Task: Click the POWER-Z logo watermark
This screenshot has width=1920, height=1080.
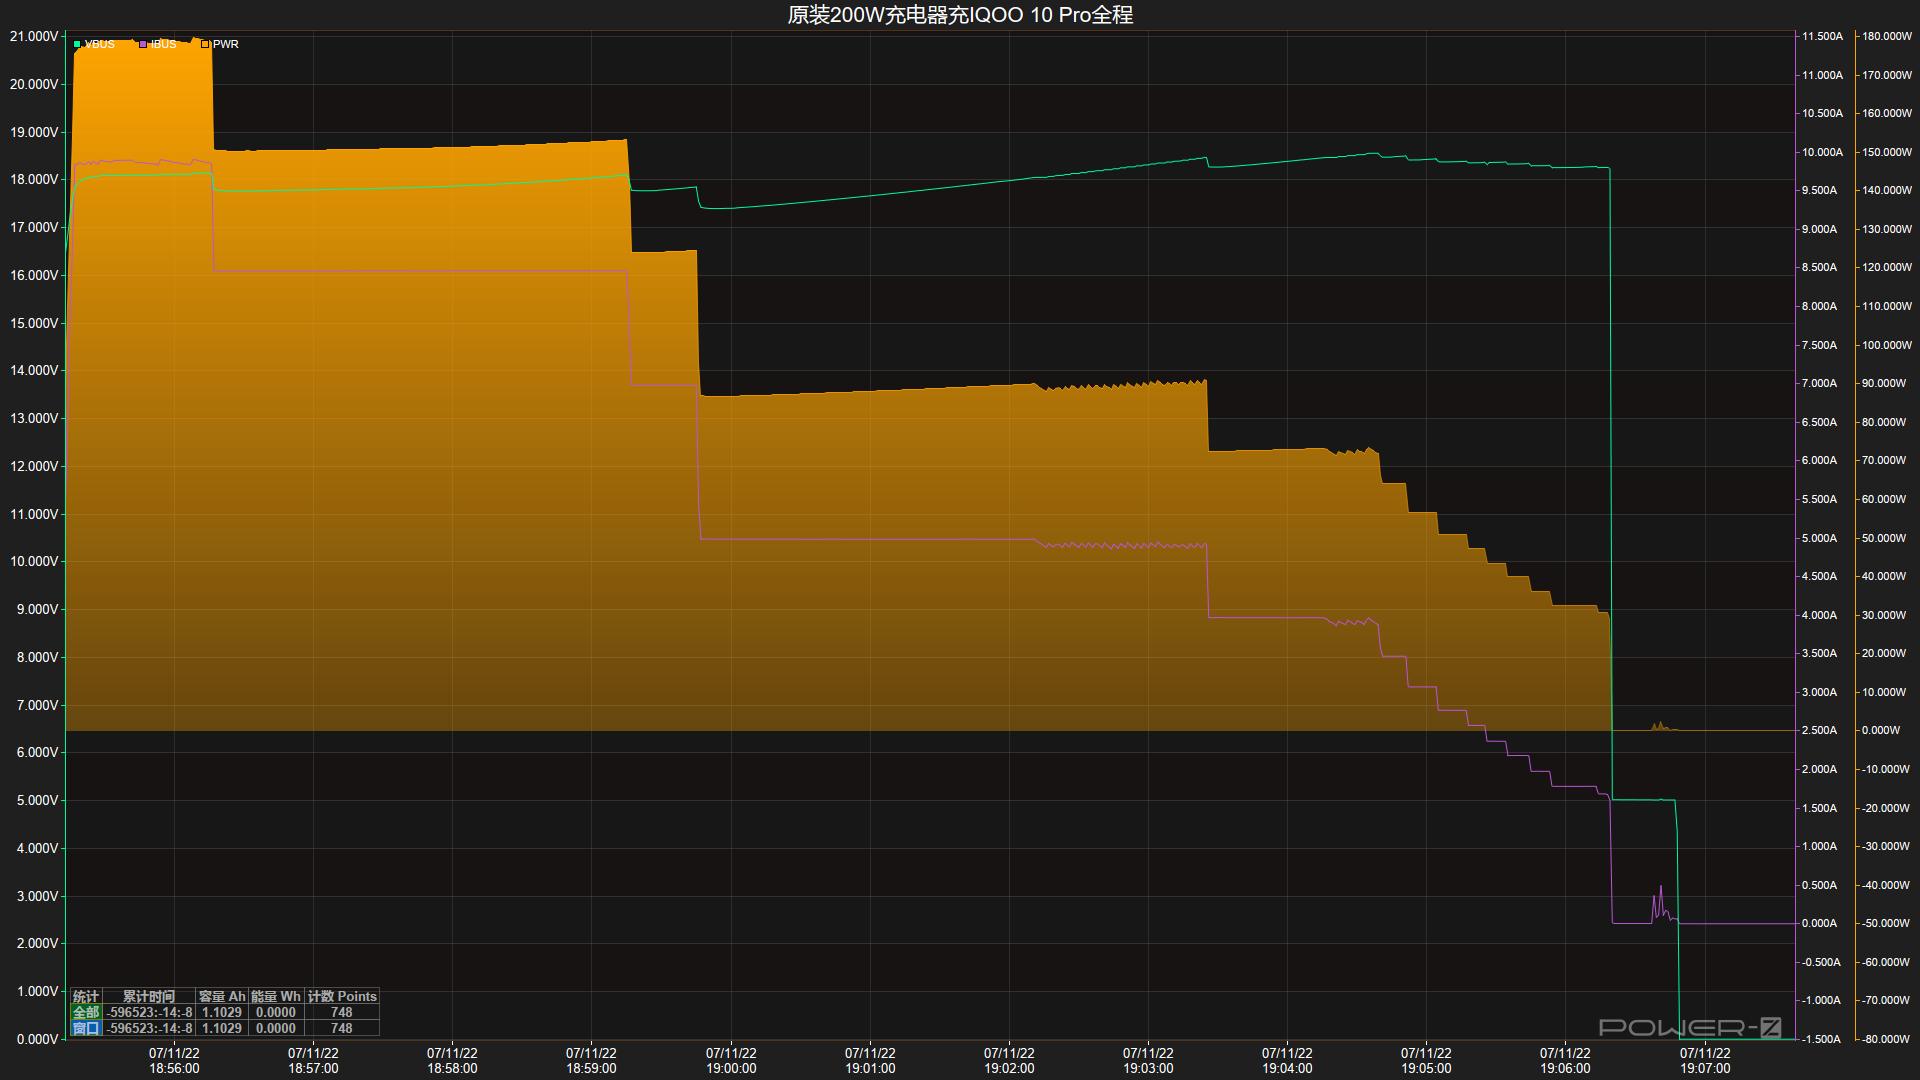Action: tap(1689, 1027)
